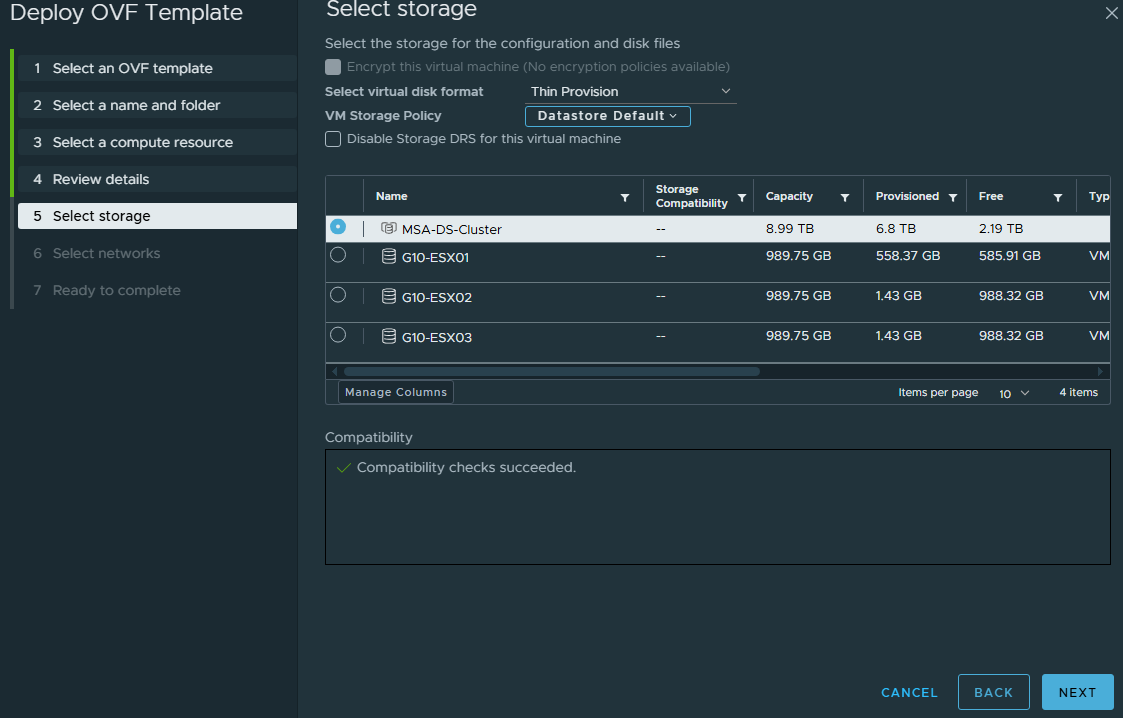Click the Manage Columns button
1123x718 pixels.
point(395,392)
